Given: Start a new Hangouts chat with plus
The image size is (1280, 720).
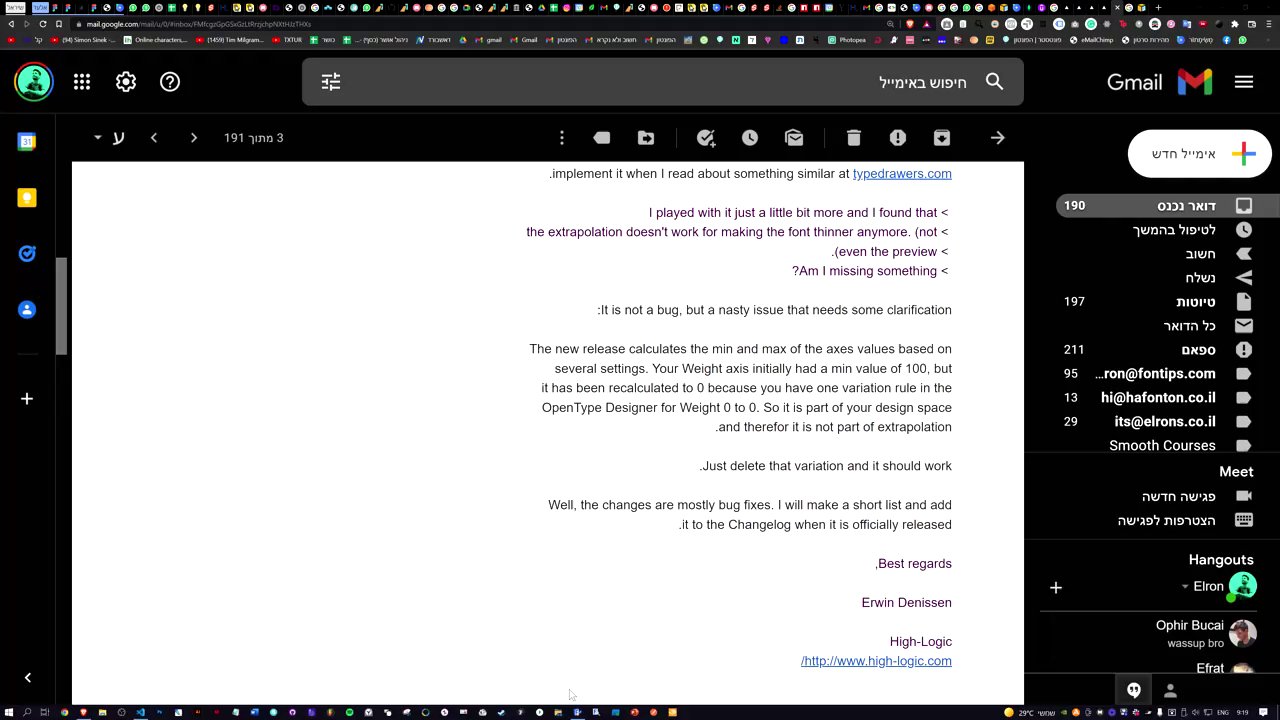Looking at the screenshot, I should click(1056, 588).
